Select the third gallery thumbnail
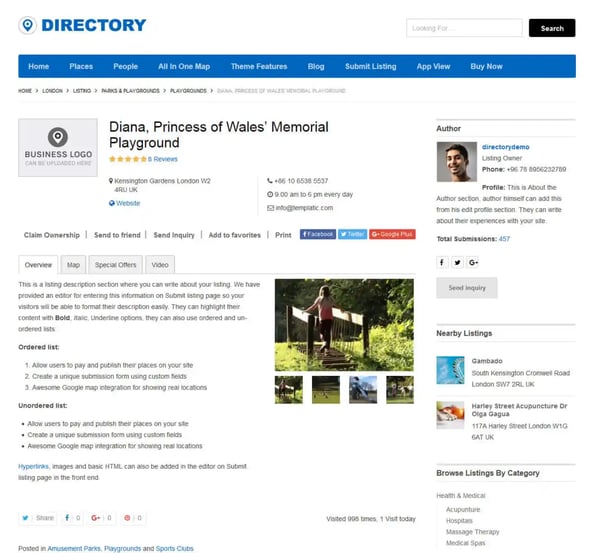Image resolution: width=600 pixels, height=553 pixels. click(x=363, y=390)
